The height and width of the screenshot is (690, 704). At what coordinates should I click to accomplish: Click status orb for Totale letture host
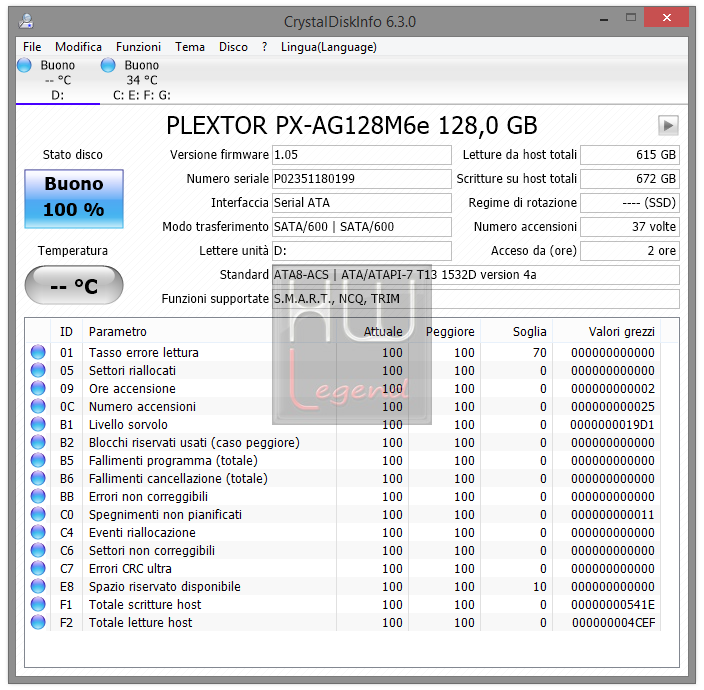pos(38,622)
